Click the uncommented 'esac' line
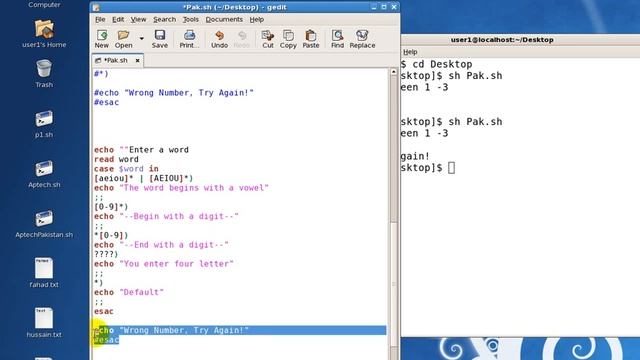This screenshot has width=640, height=360. tap(104, 311)
